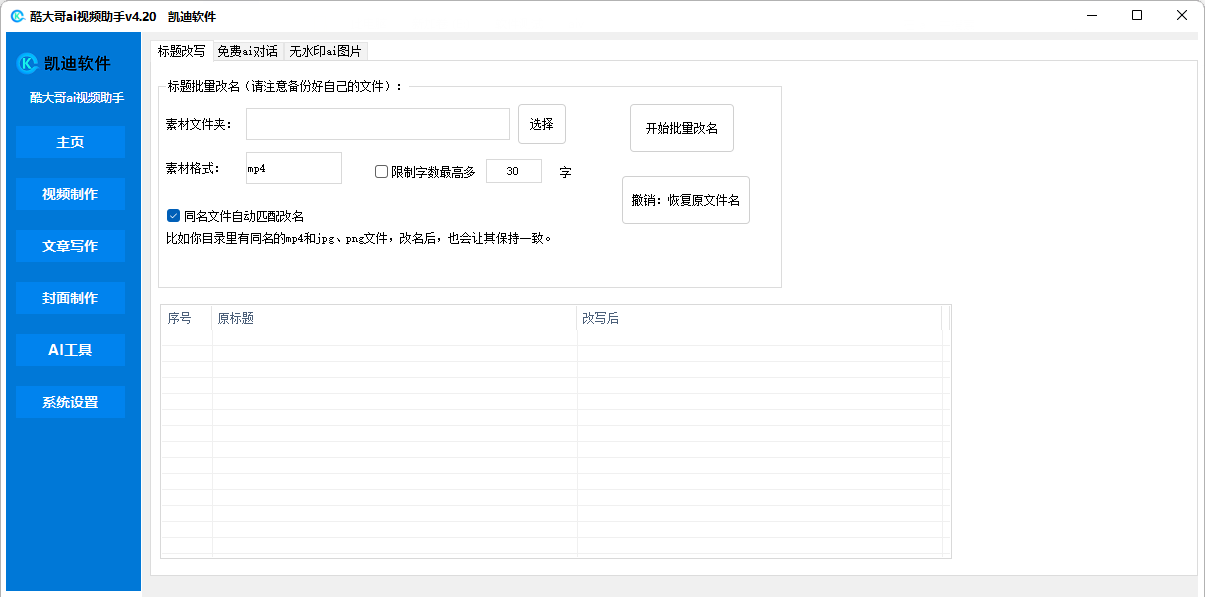1205x597 pixels.
Task: Select 封面制作 in the sidebar
Action: [x=70, y=298]
